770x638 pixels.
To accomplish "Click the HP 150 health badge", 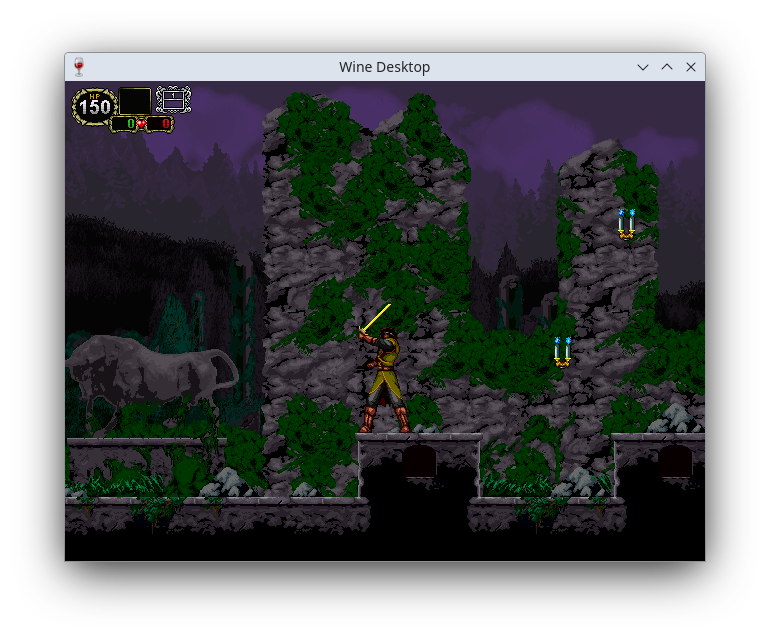I will (x=94, y=106).
